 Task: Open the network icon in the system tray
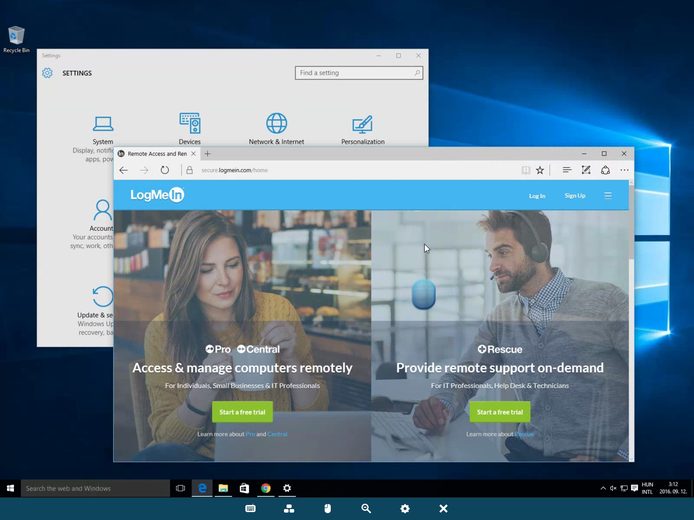pos(624,489)
